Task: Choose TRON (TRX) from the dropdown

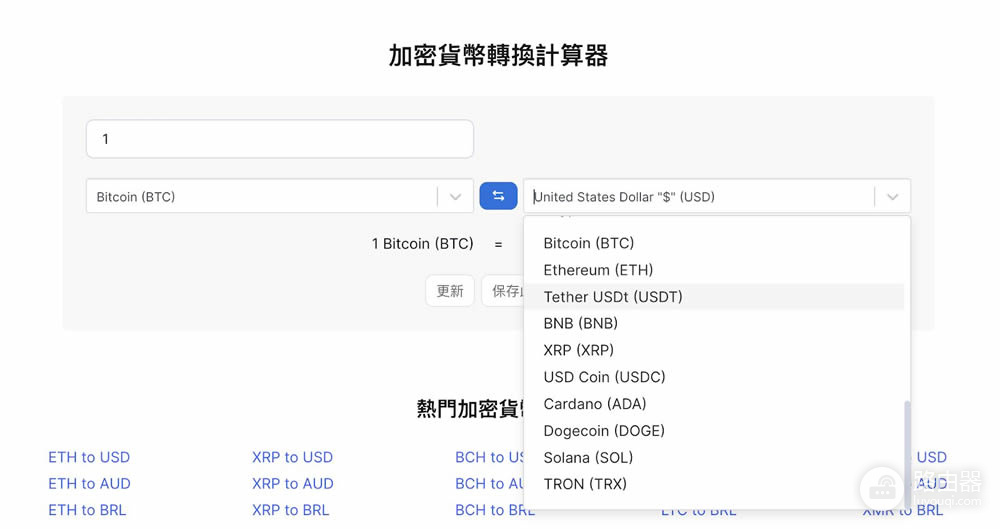Action: point(714,484)
